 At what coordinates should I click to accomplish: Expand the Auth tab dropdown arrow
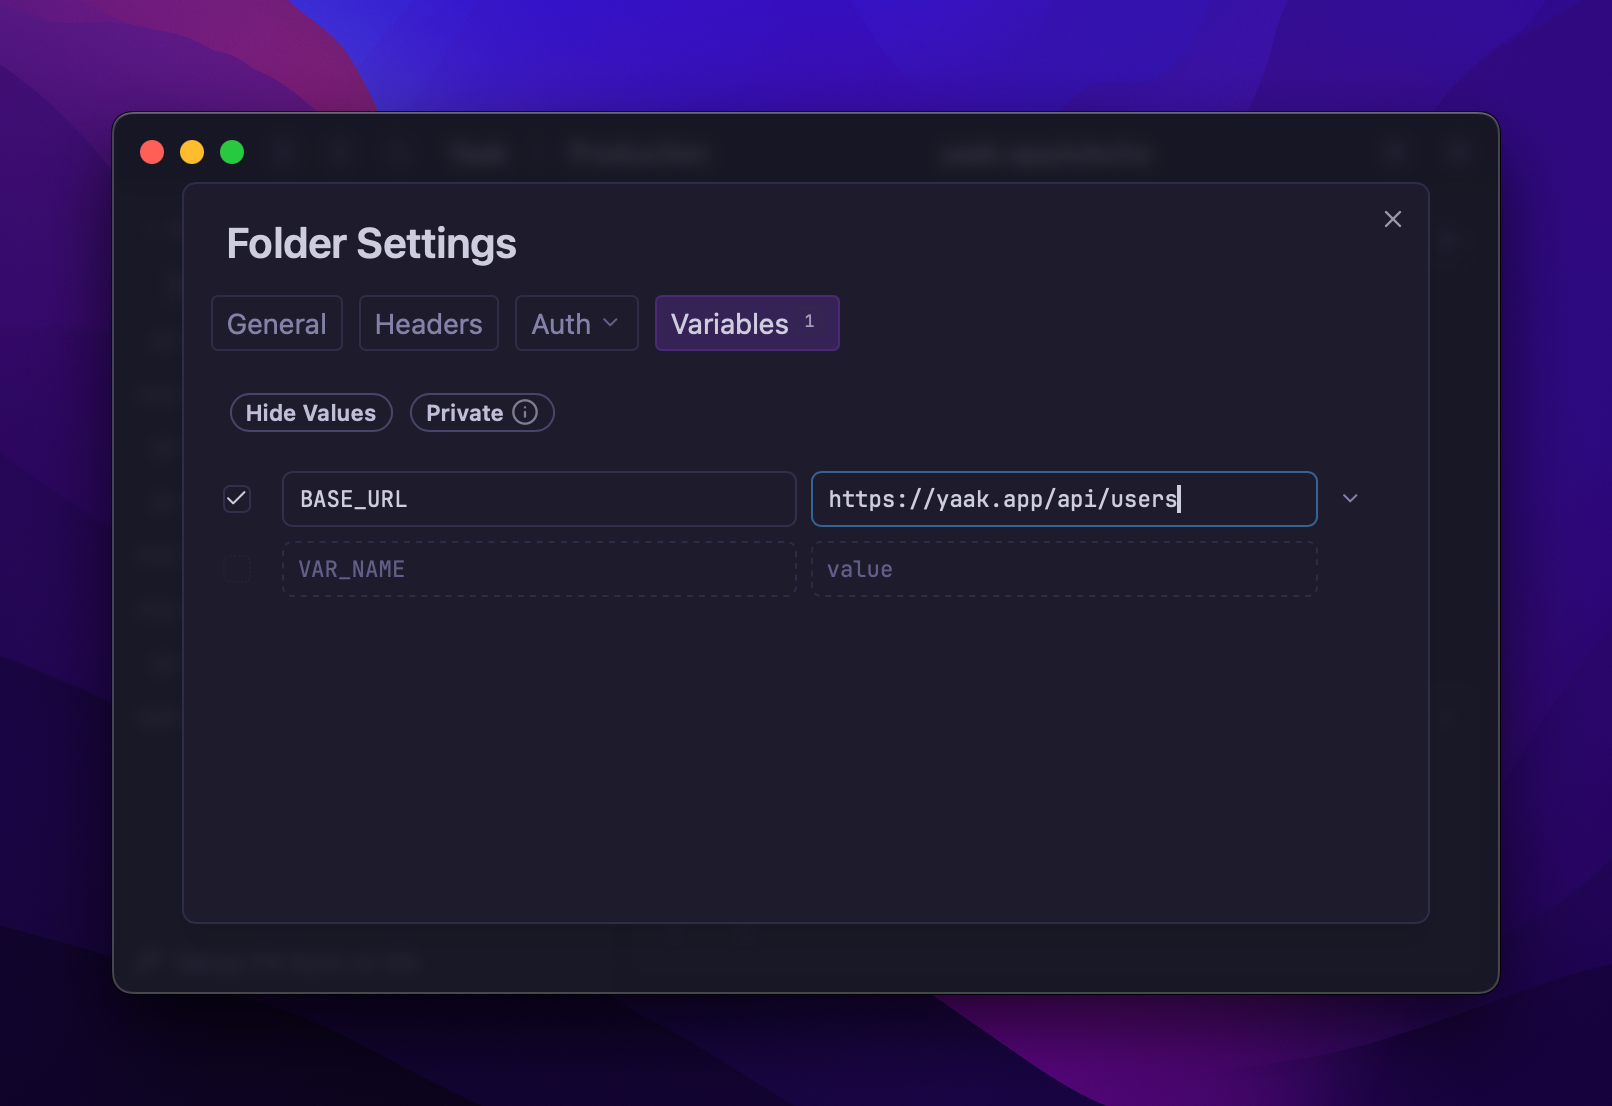coord(611,323)
